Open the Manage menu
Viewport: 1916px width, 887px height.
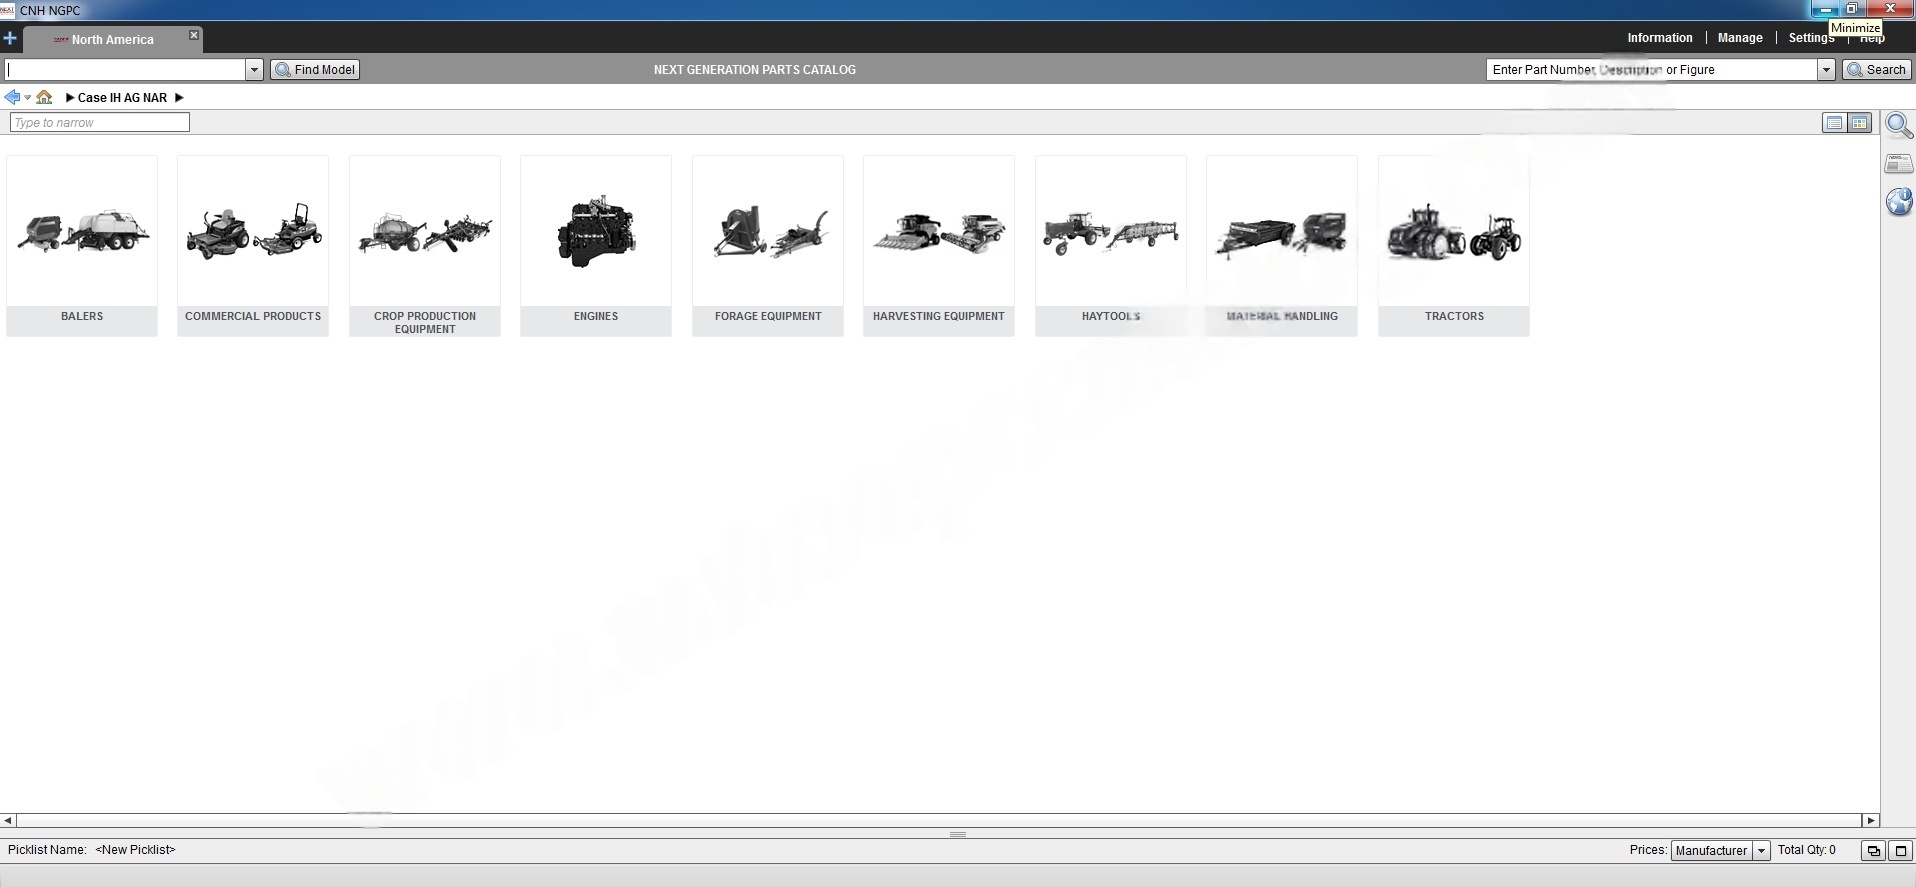coord(1739,38)
